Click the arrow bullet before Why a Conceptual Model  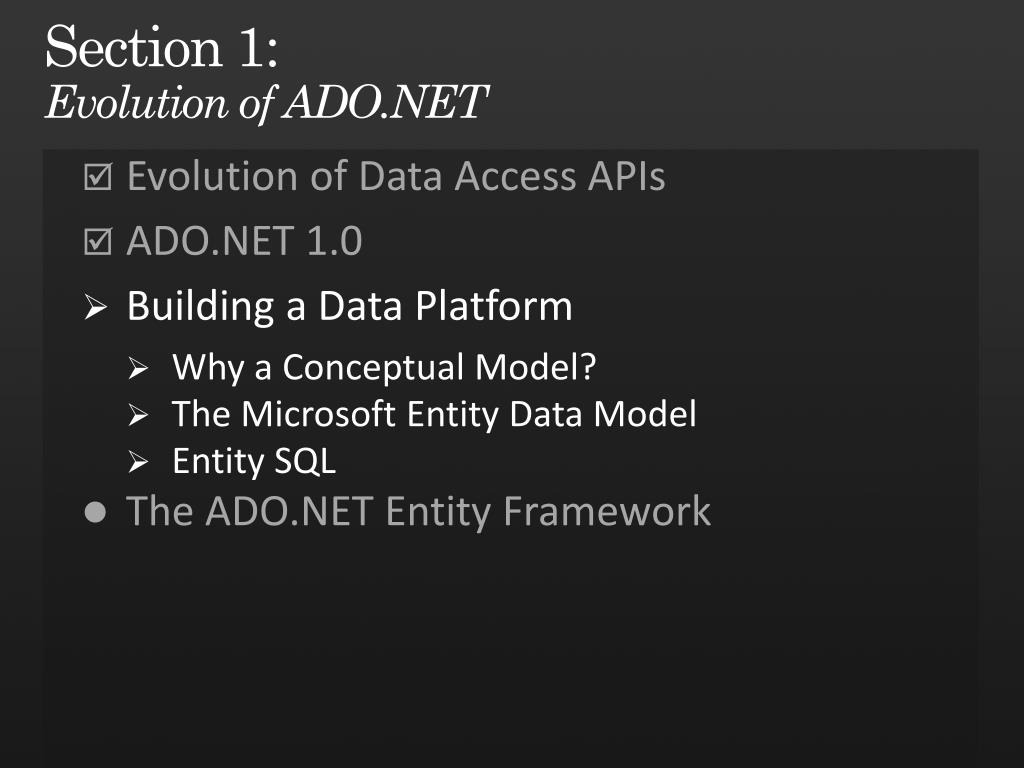(x=138, y=368)
